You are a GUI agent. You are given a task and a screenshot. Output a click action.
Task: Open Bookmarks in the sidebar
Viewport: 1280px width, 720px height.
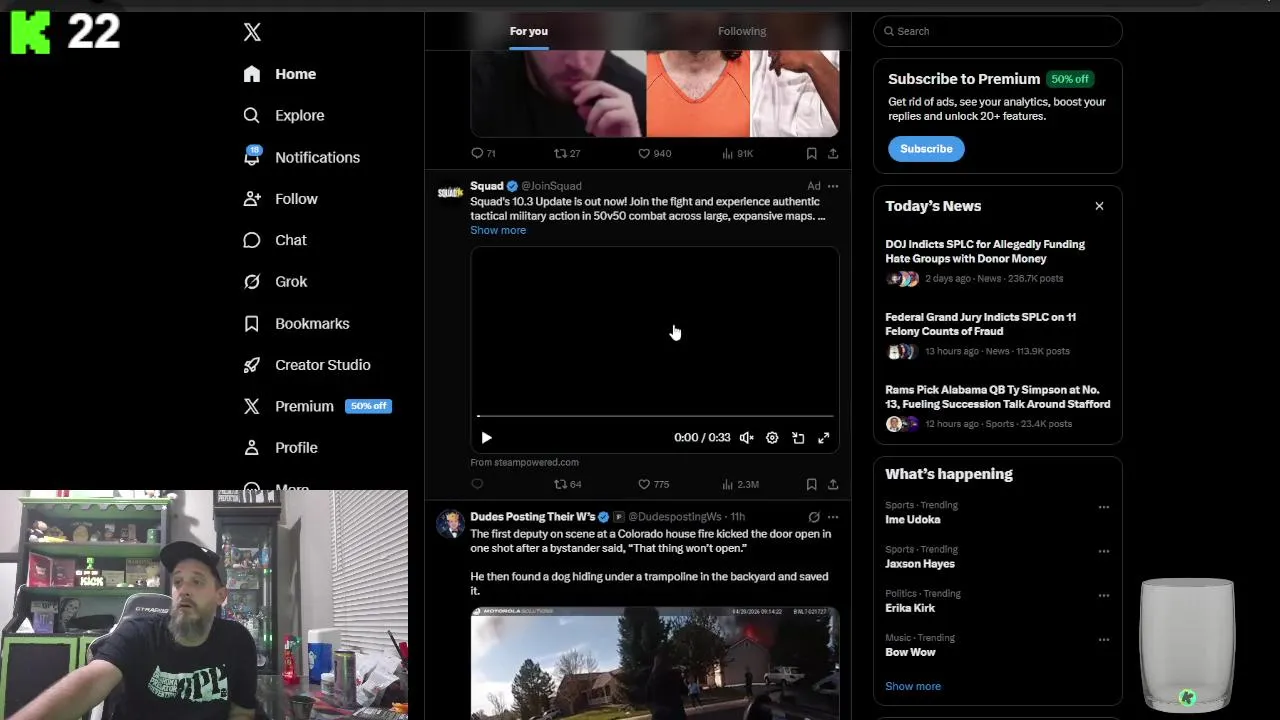coord(296,324)
